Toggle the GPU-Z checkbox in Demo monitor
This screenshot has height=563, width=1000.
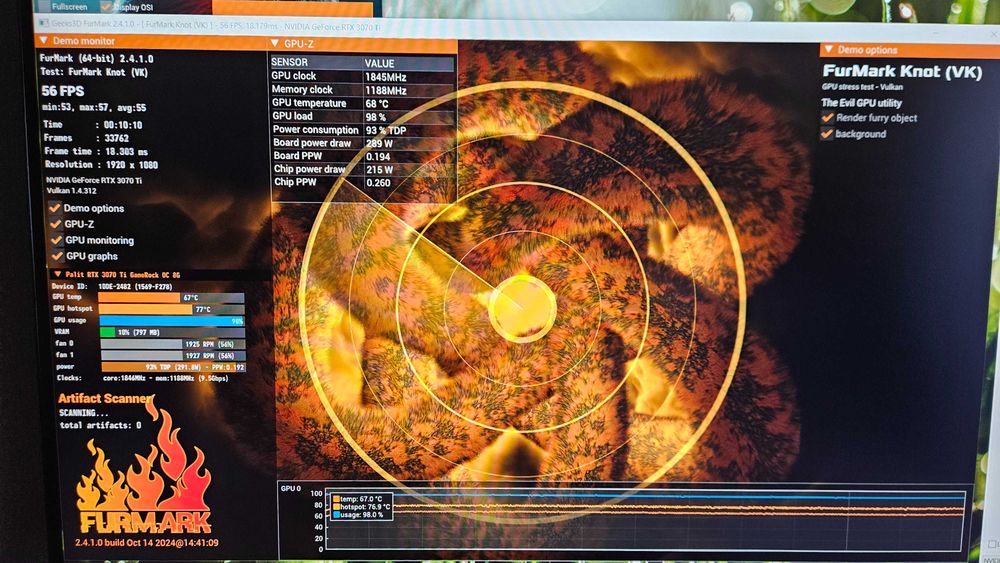click(x=55, y=224)
